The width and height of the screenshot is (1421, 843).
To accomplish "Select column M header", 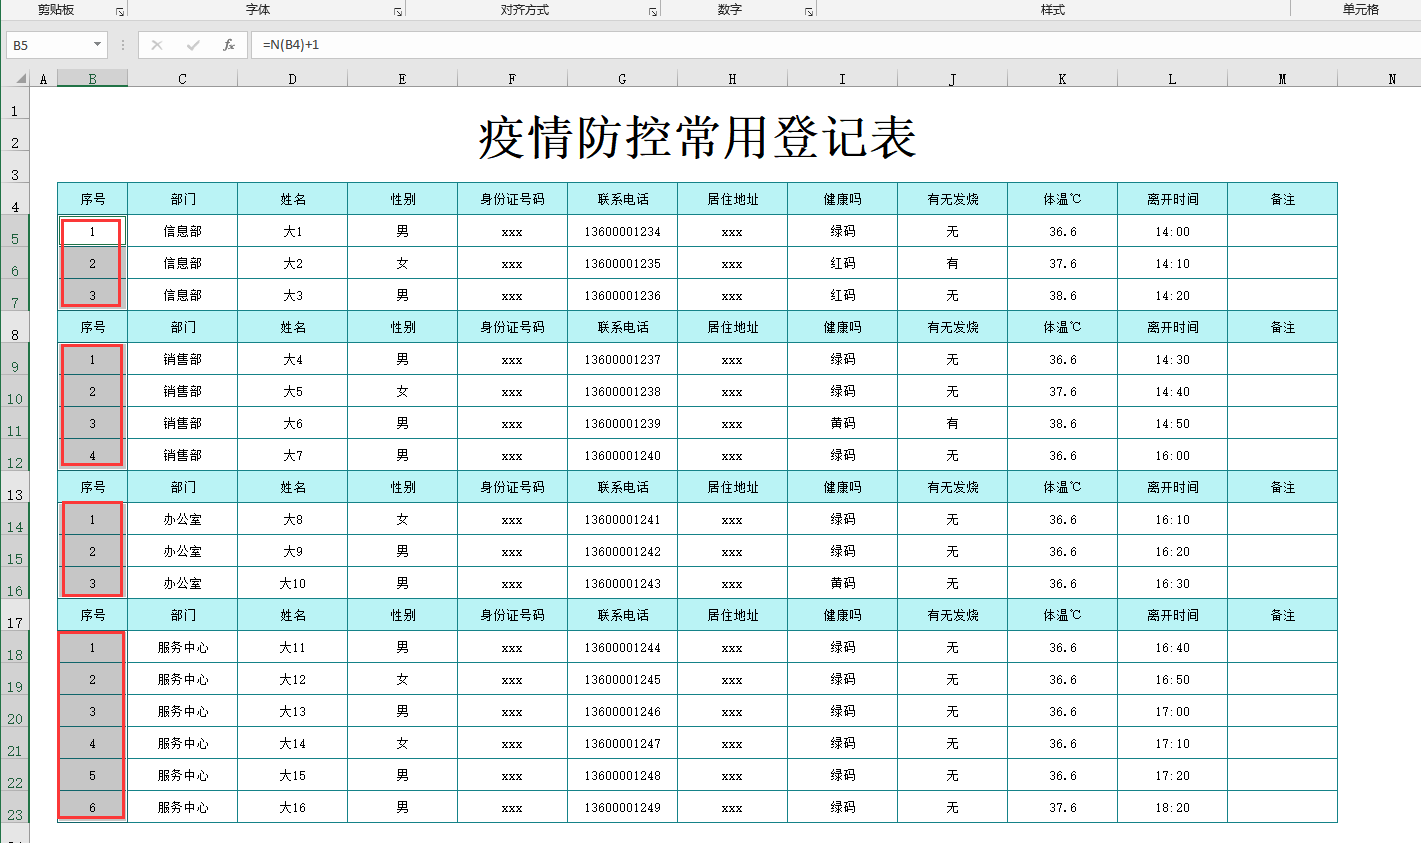I will coord(1282,79).
